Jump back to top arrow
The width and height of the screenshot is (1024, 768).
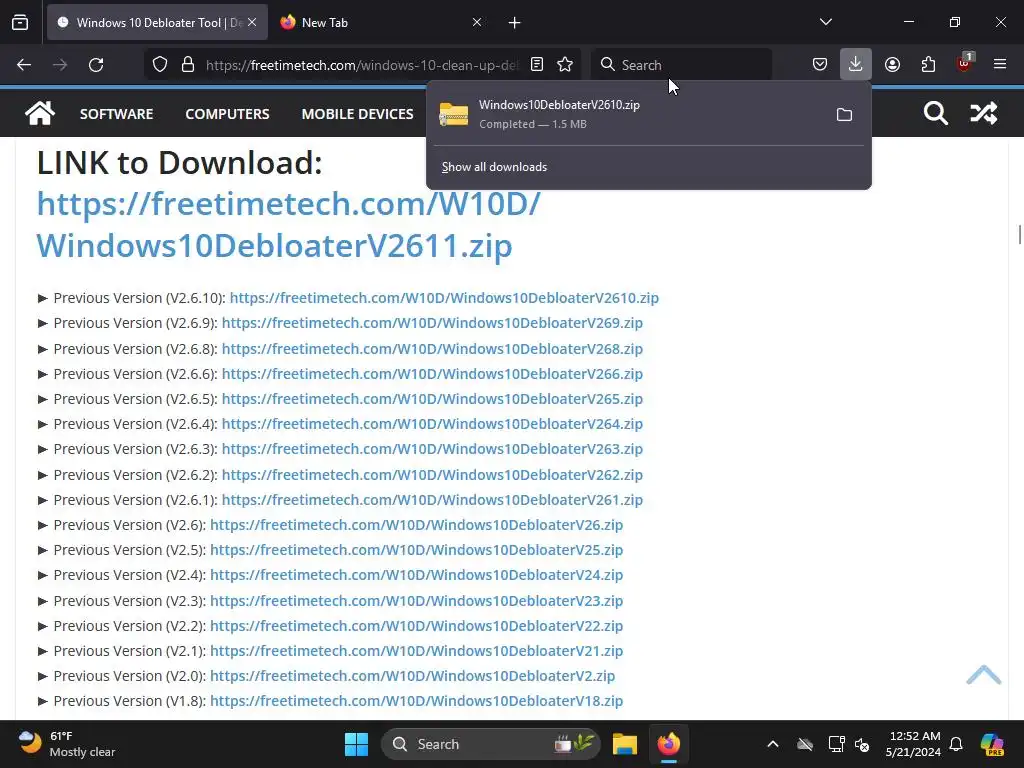pyautogui.click(x=984, y=675)
